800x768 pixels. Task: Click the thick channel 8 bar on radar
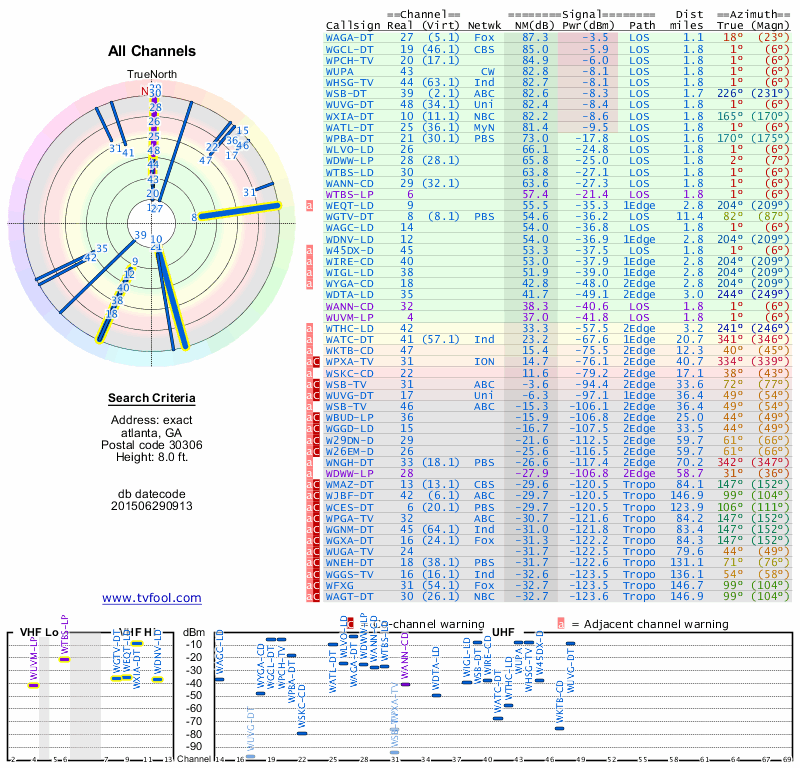pyautogui.click(x=240, y=211)
